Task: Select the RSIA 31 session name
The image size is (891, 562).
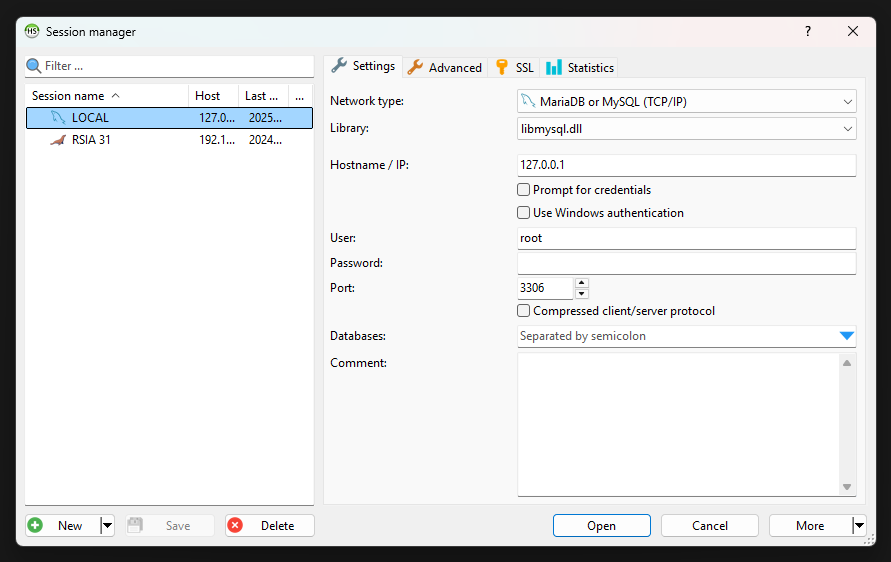Action: pyautogui.click(x=91, y=140)
